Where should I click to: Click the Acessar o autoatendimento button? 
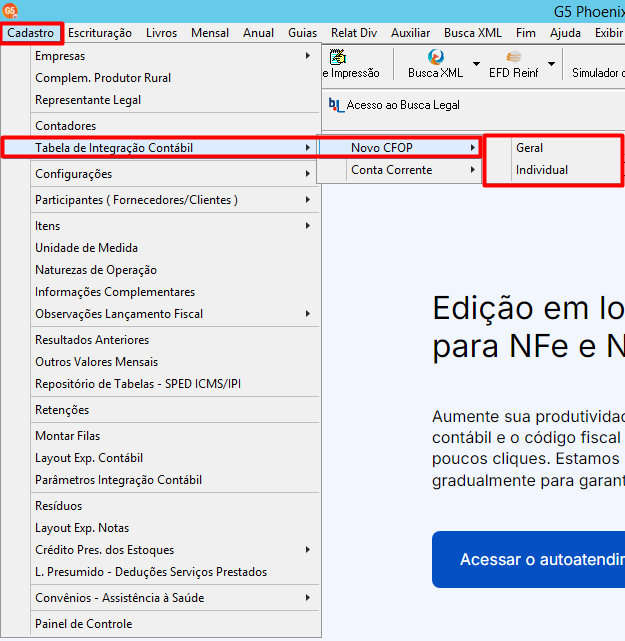[529, 559]
